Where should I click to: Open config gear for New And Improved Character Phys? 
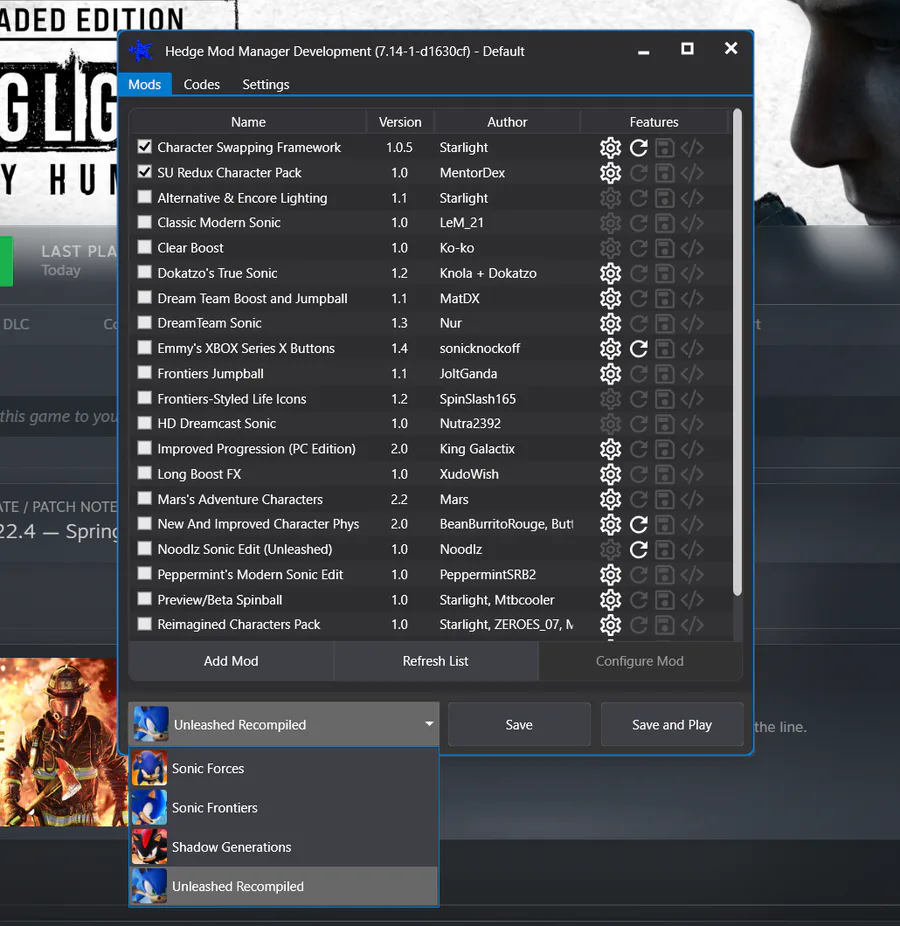click(x=610, y=524)
